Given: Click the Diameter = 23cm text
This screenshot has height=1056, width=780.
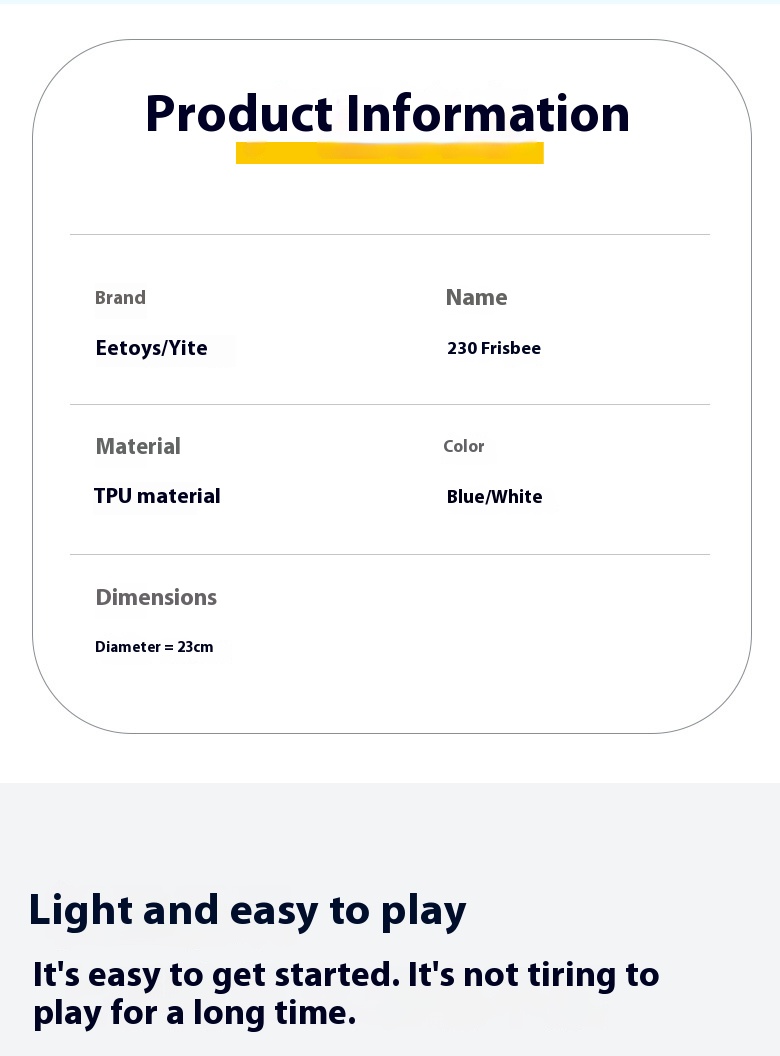Looking at the screenshot, I should click(154, 648).
